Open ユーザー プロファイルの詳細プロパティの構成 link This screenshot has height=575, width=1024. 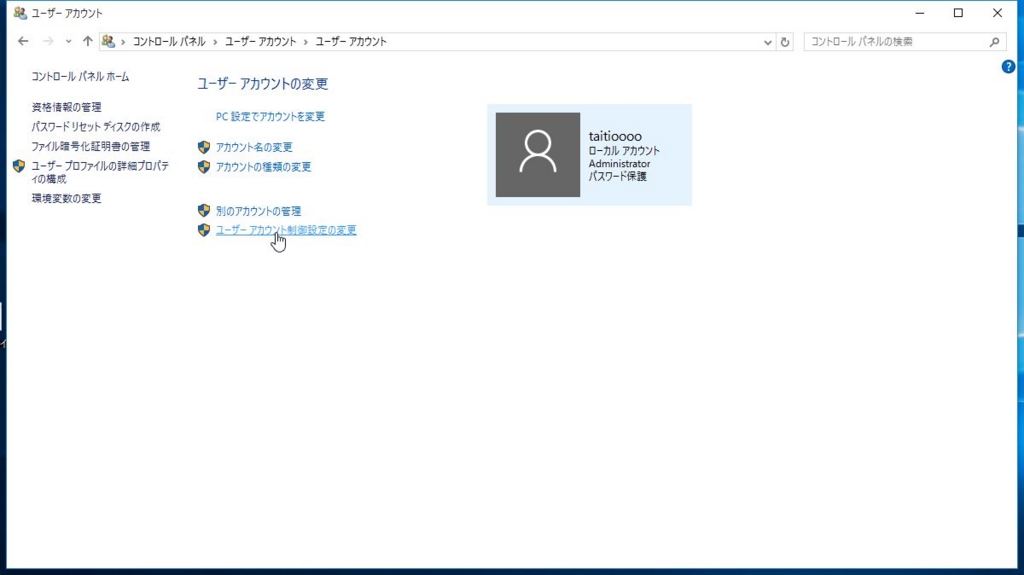click(x=100, y=172)
